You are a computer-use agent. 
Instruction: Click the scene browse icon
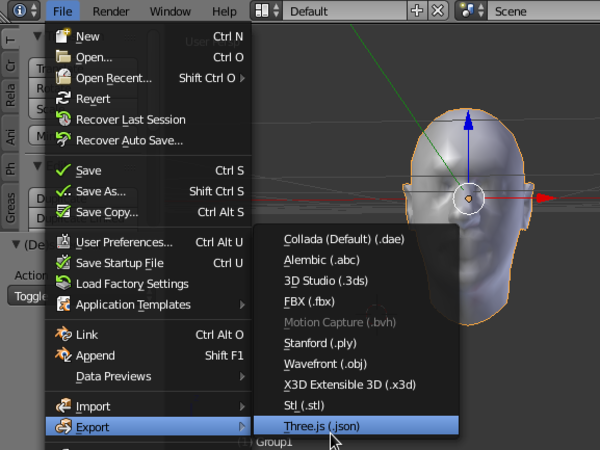pos(469,11)
